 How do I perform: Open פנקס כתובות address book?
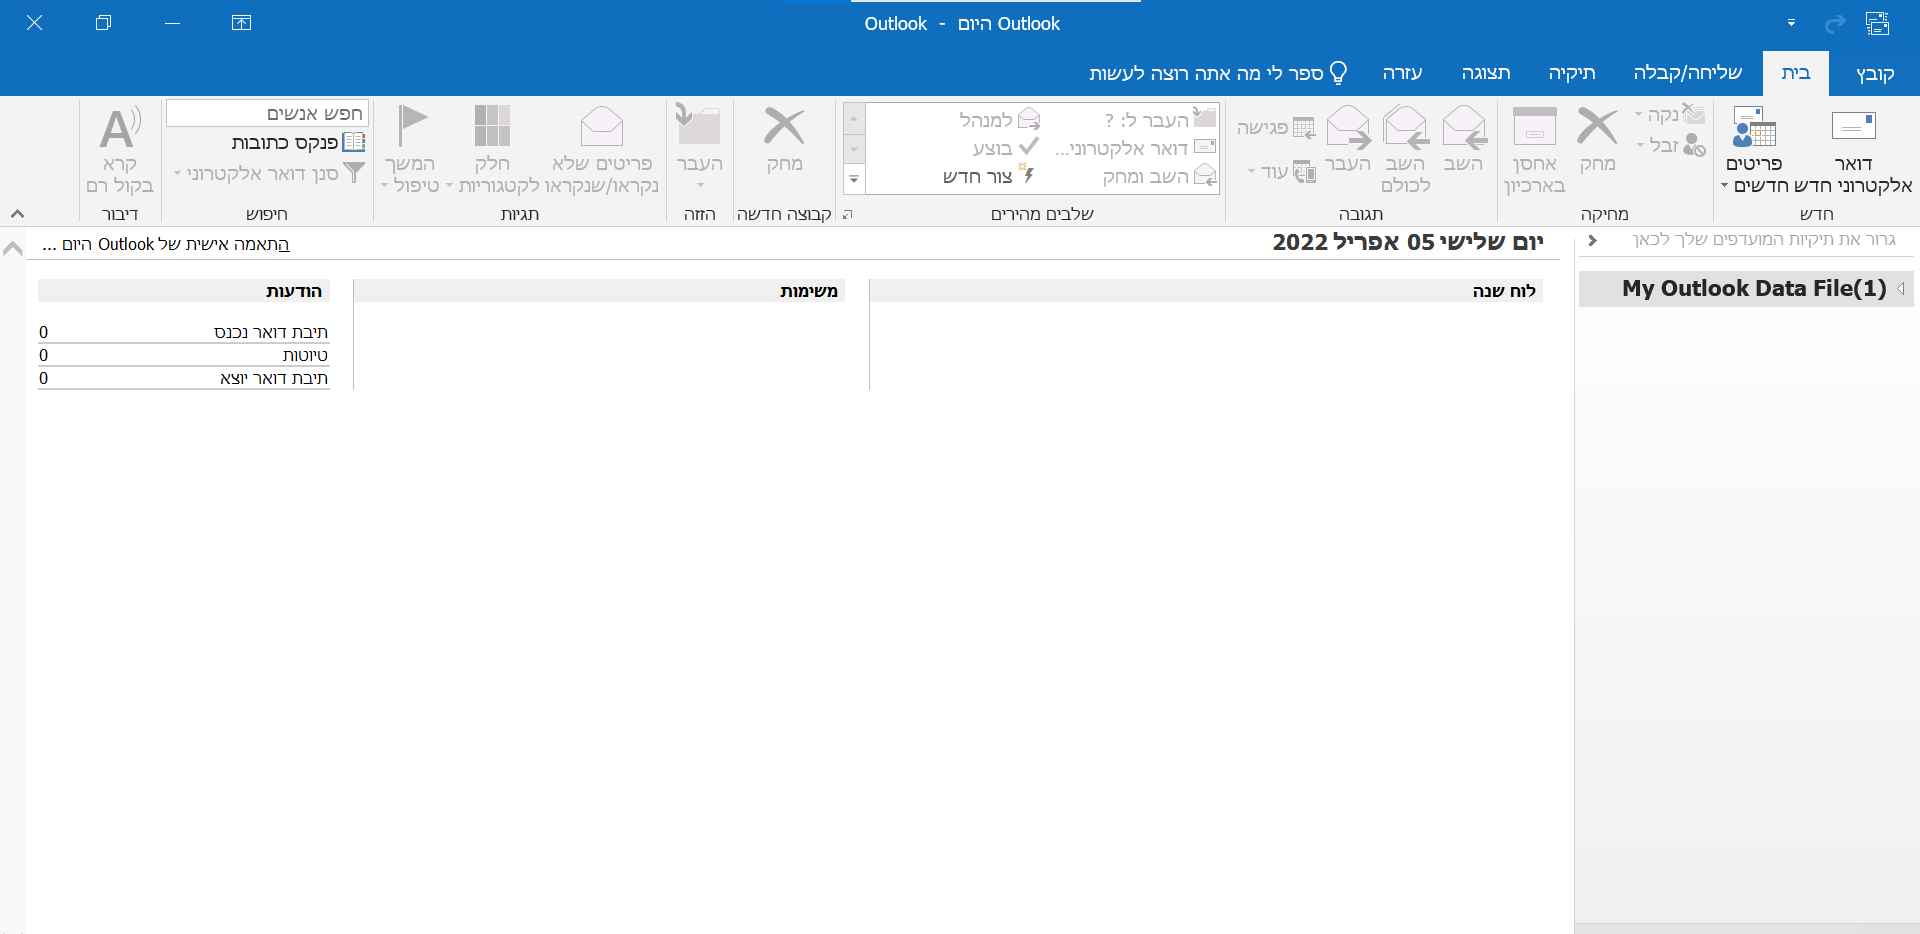click(x=299, y=142)
